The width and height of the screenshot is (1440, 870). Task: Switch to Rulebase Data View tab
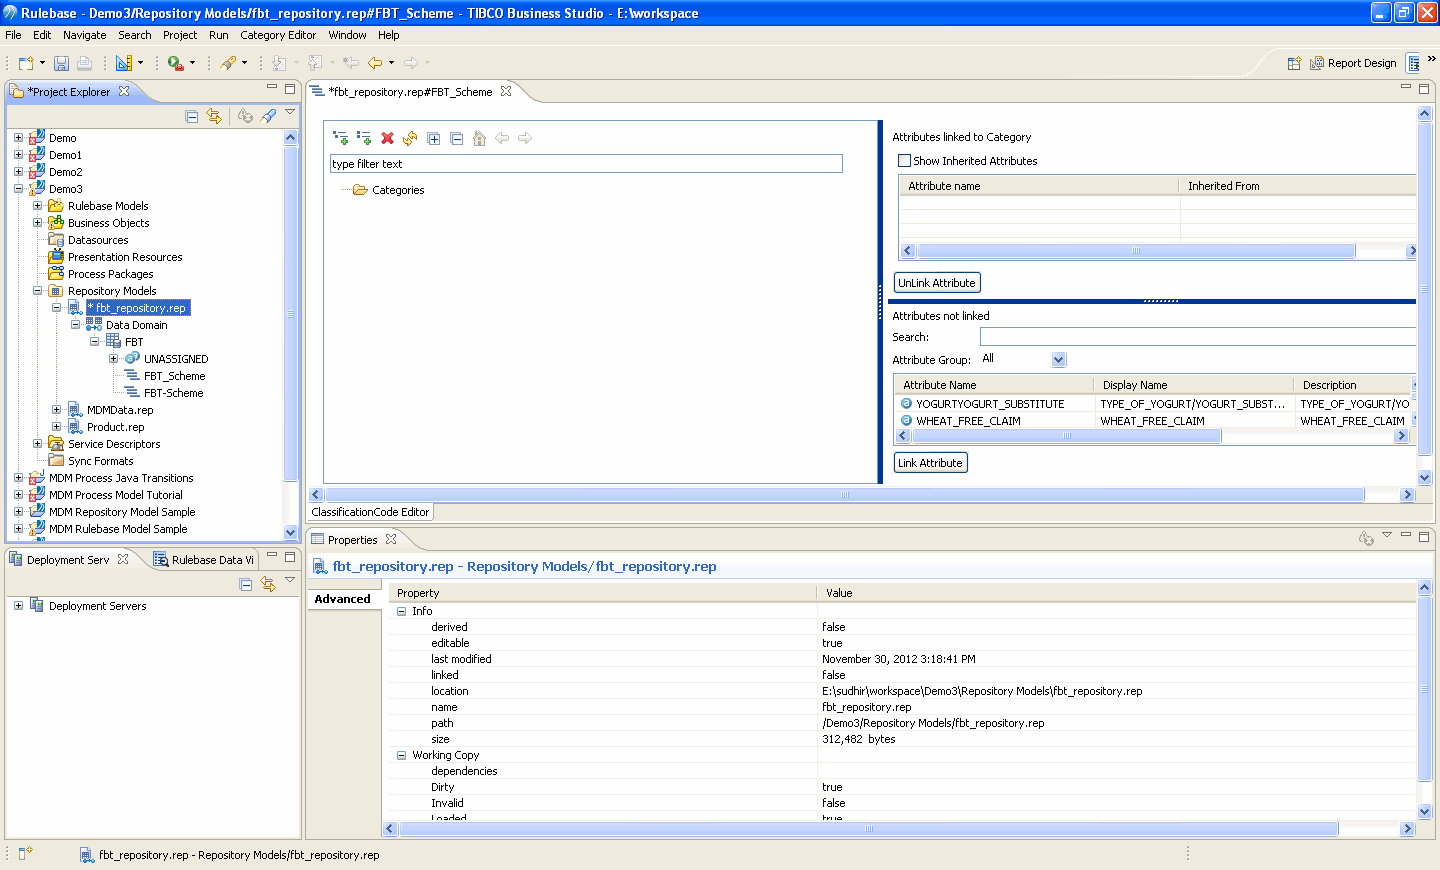pyautogui.click(x=204, y=560)
